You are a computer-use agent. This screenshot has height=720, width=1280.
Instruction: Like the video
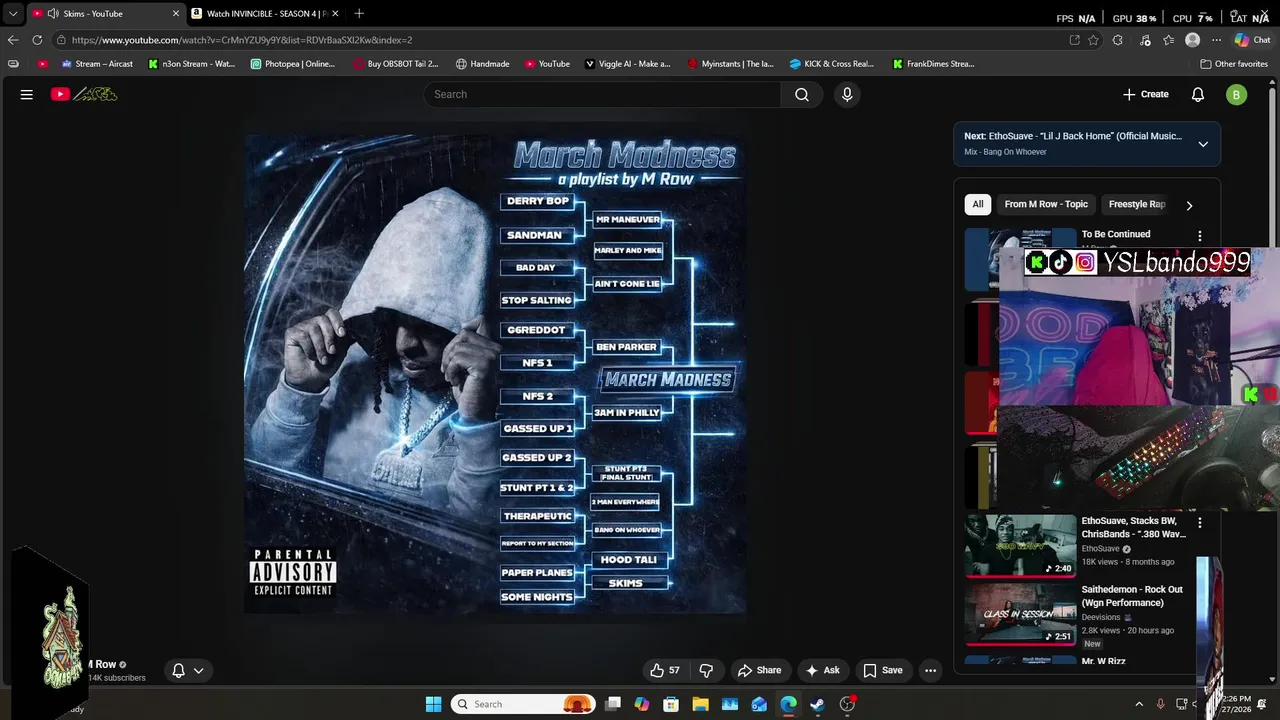[665, 670]
